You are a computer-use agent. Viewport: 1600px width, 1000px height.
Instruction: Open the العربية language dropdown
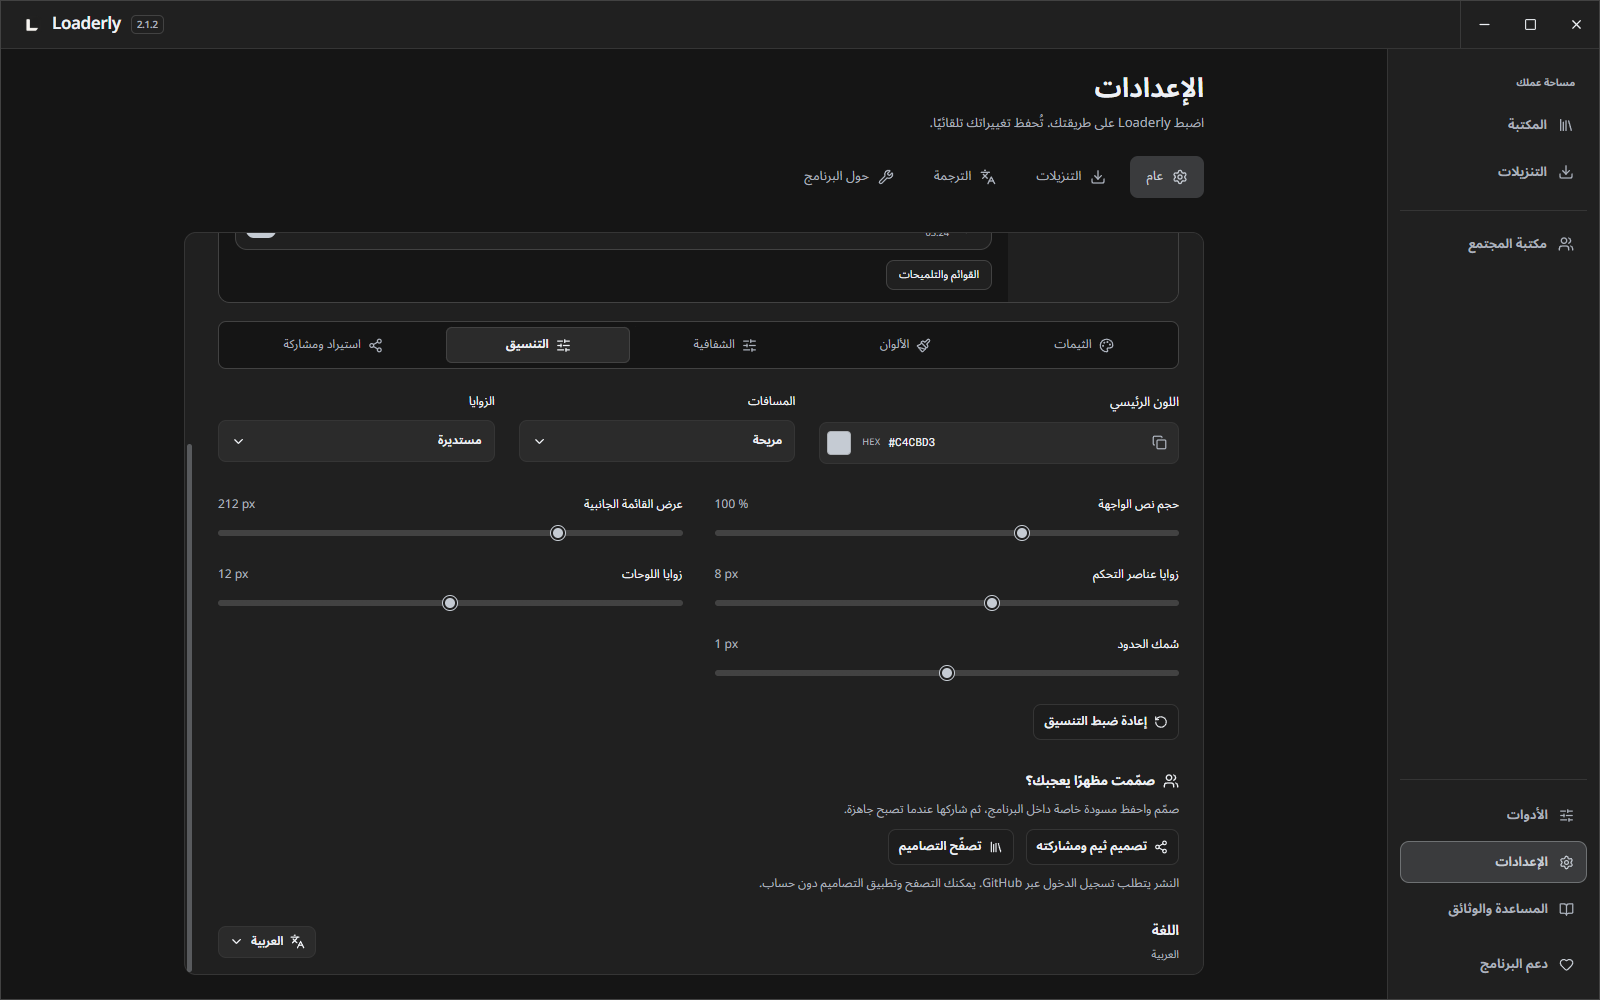[267, 942]
